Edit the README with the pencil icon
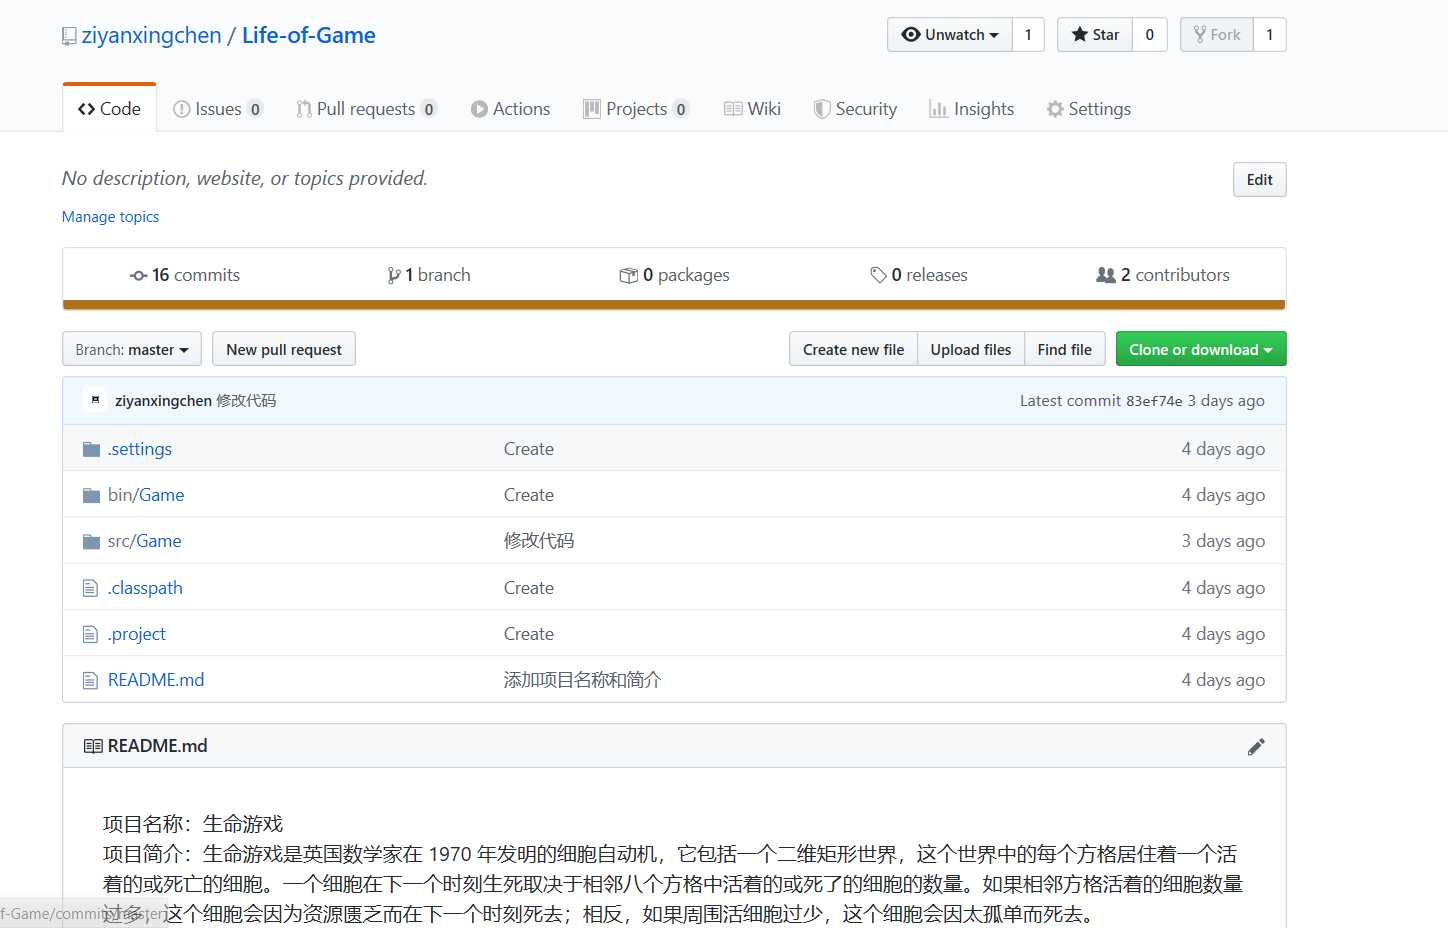1448x928 pixels. pyautogui.click(x=1256, y=747)
